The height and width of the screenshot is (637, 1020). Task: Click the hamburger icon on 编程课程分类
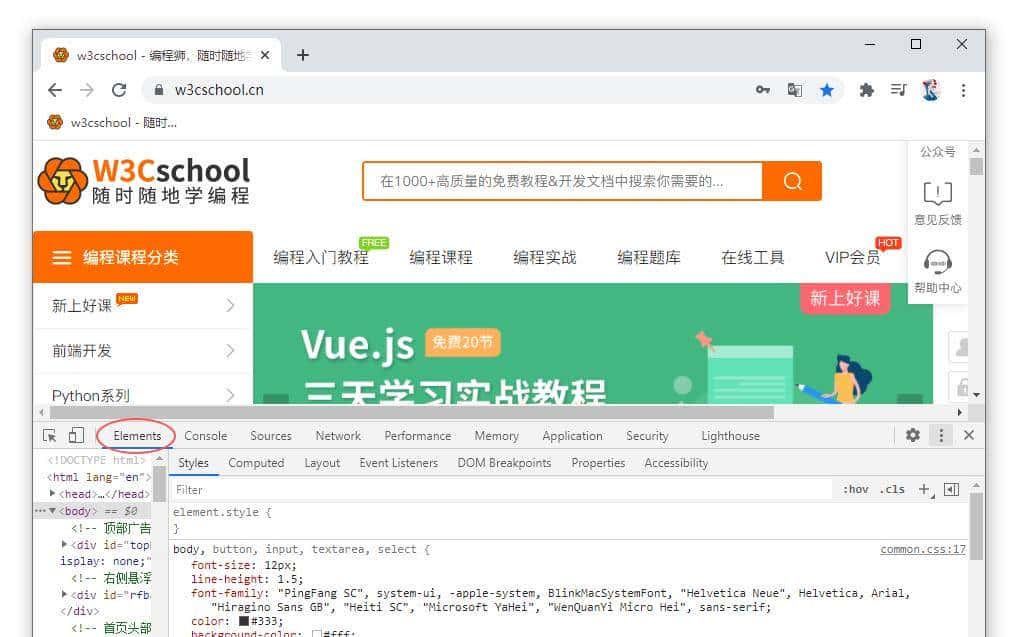pos(62,256)
